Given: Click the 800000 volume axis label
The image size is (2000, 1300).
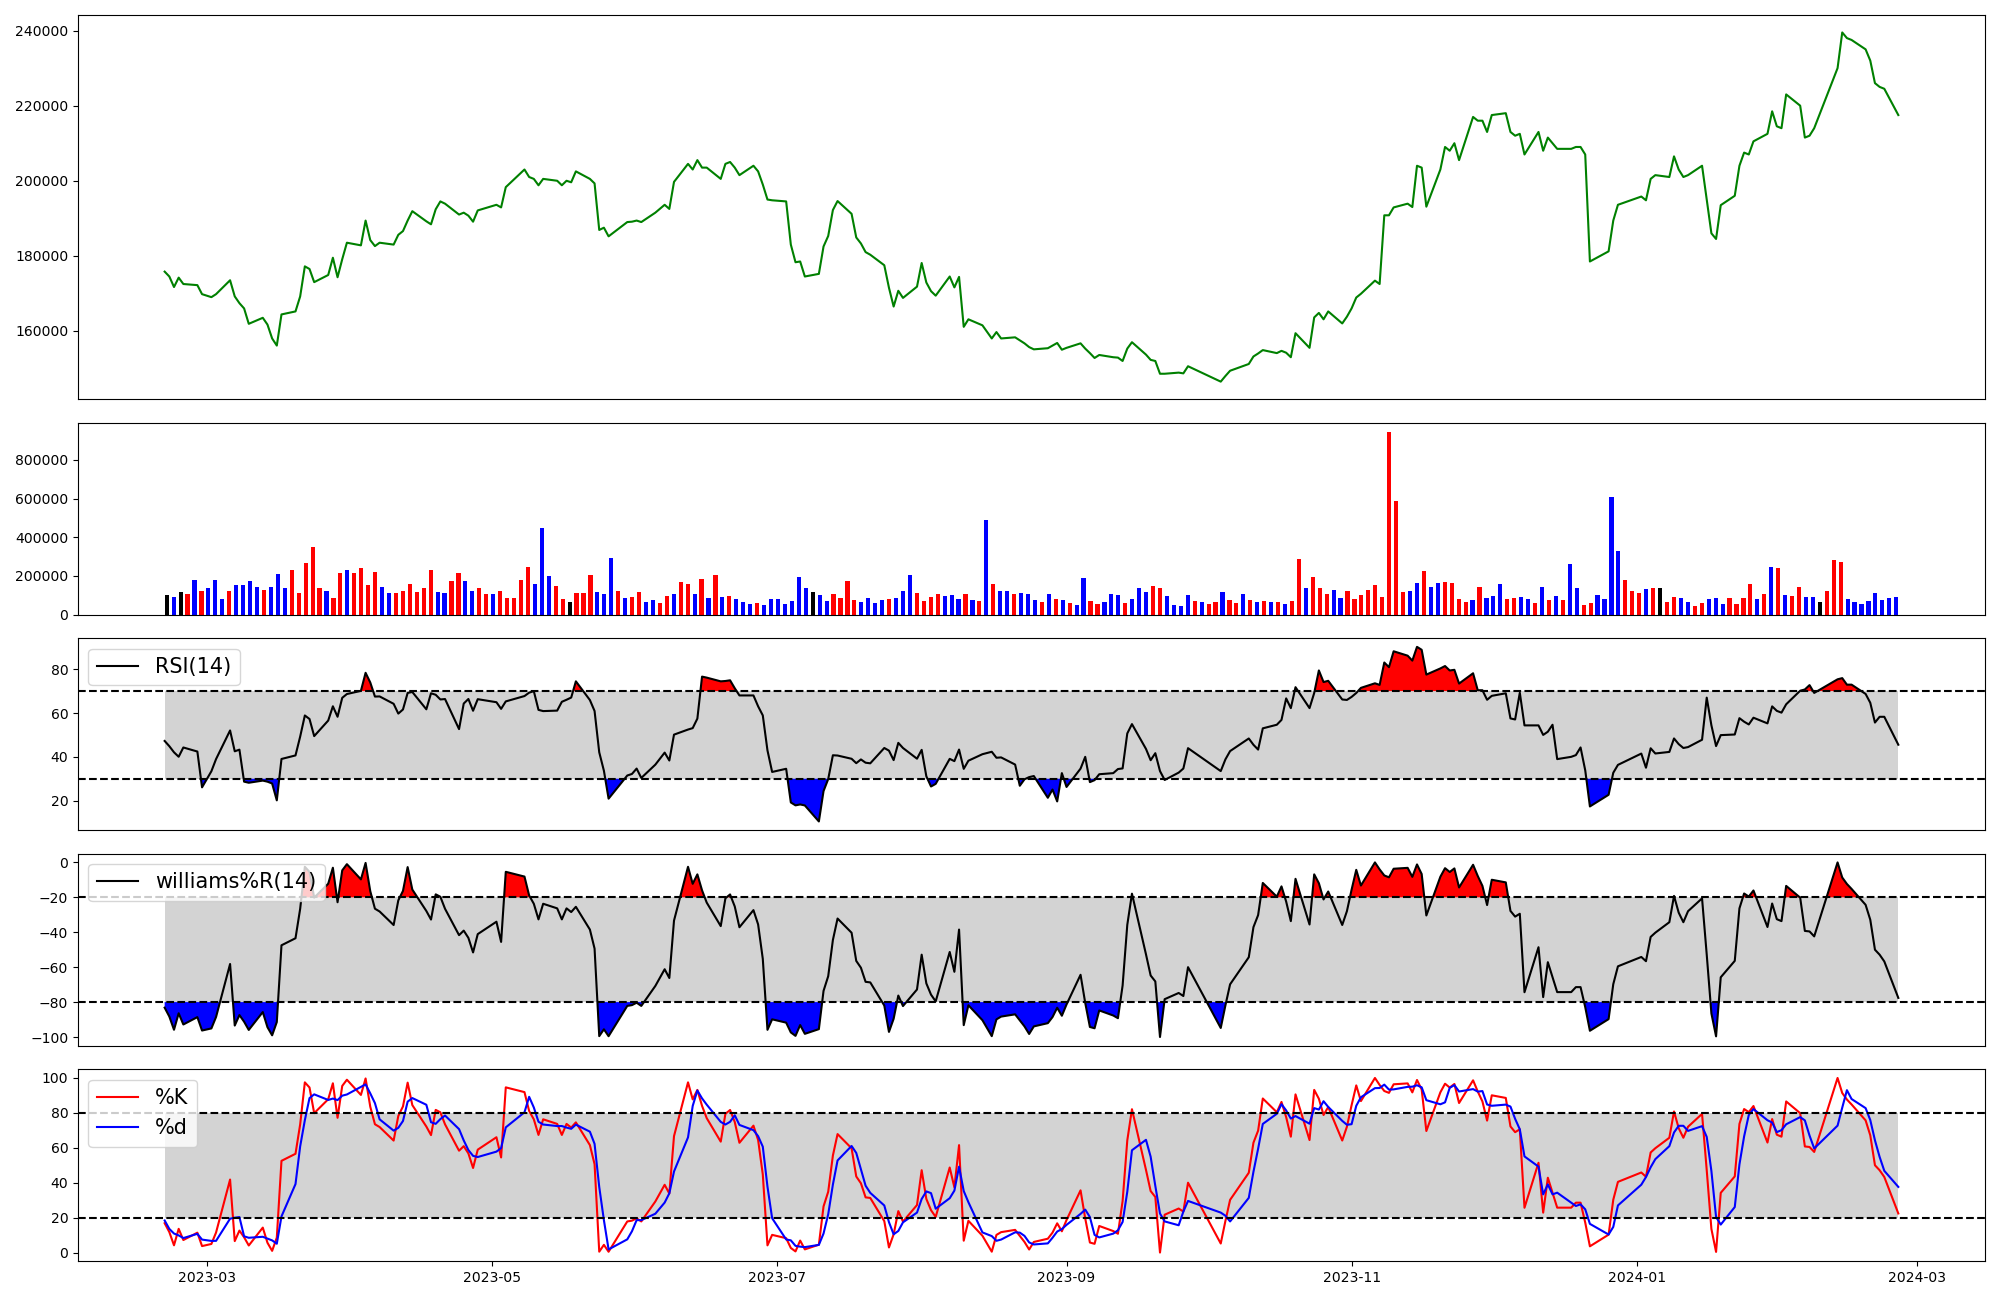Looking at the screenshot, I should coord(41,461).
